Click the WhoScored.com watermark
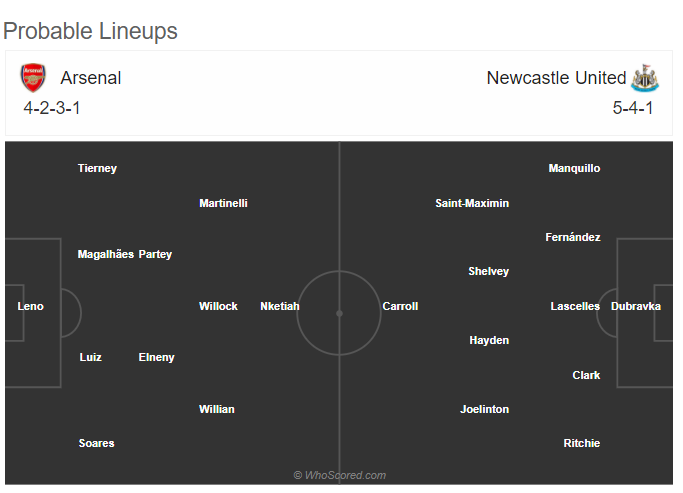 [340, 475]
